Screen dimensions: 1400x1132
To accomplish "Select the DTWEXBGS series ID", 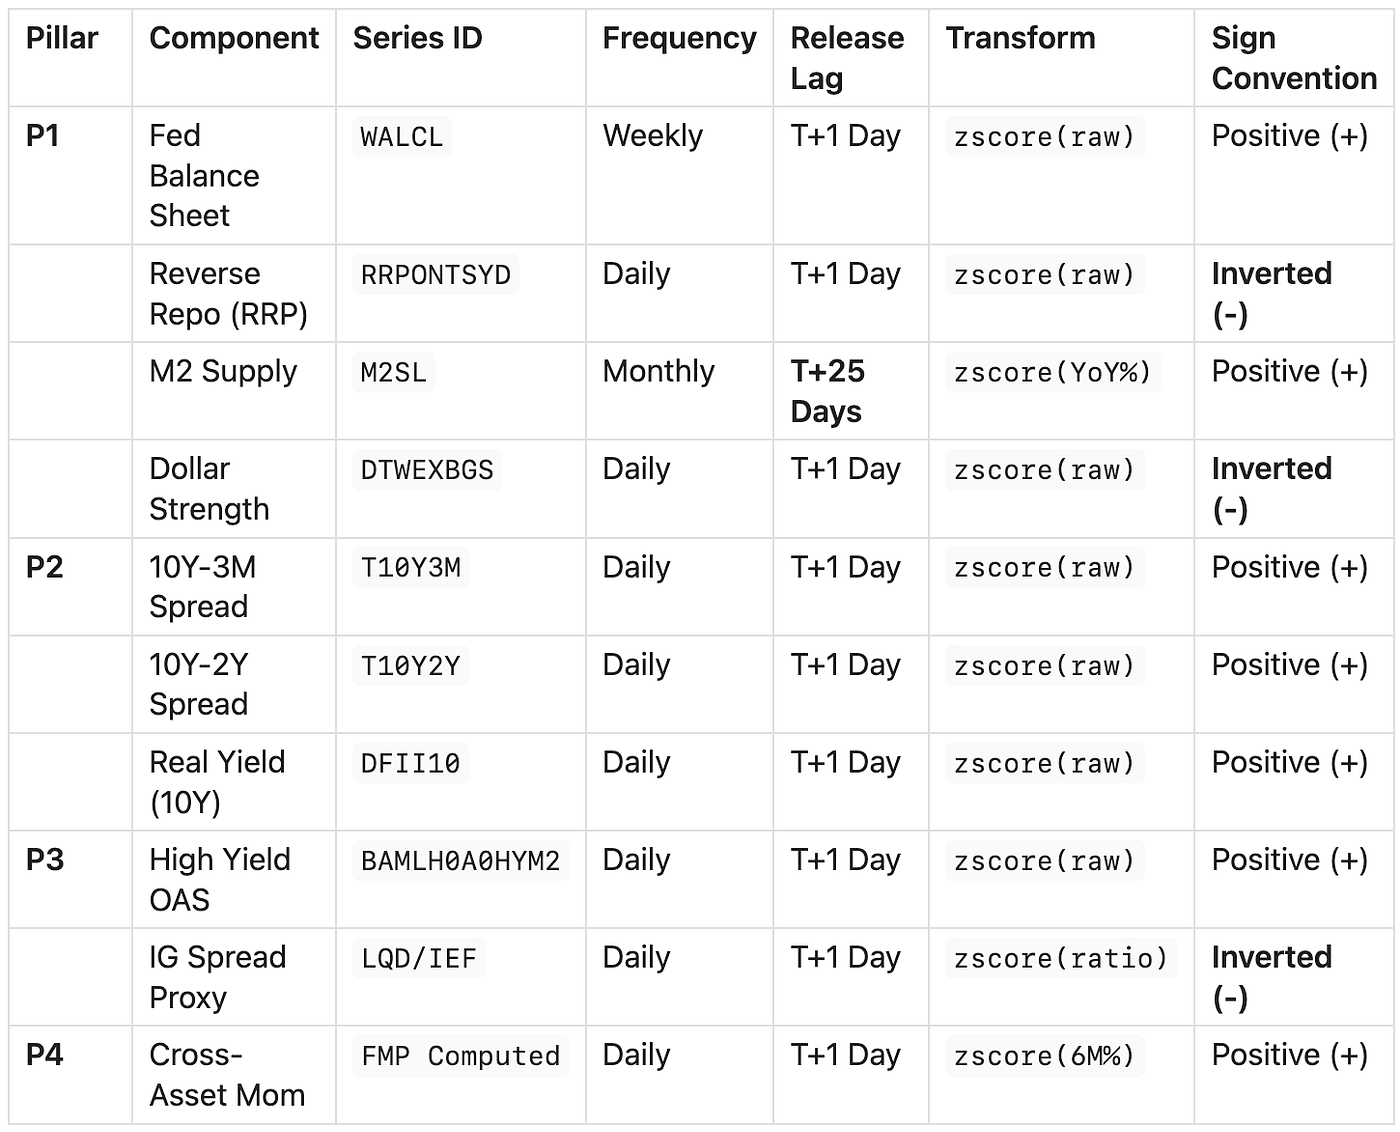I will click(x=427, y=470).
